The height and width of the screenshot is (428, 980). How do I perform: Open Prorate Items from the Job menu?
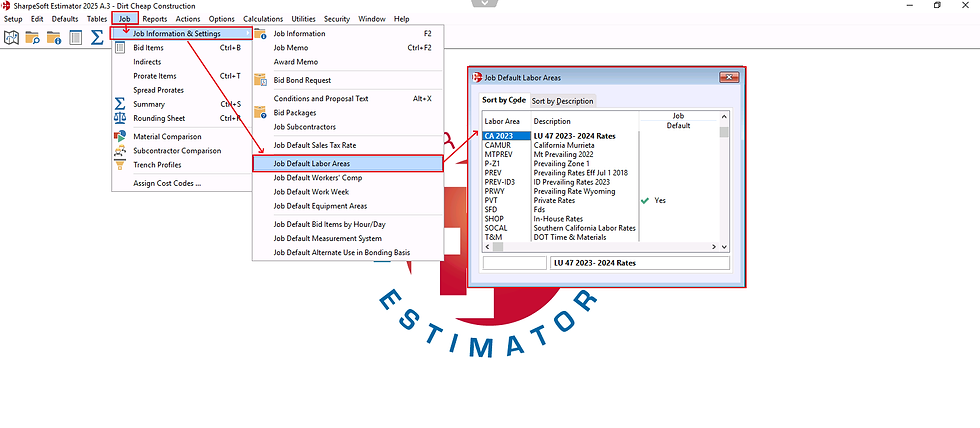point(181,76)
